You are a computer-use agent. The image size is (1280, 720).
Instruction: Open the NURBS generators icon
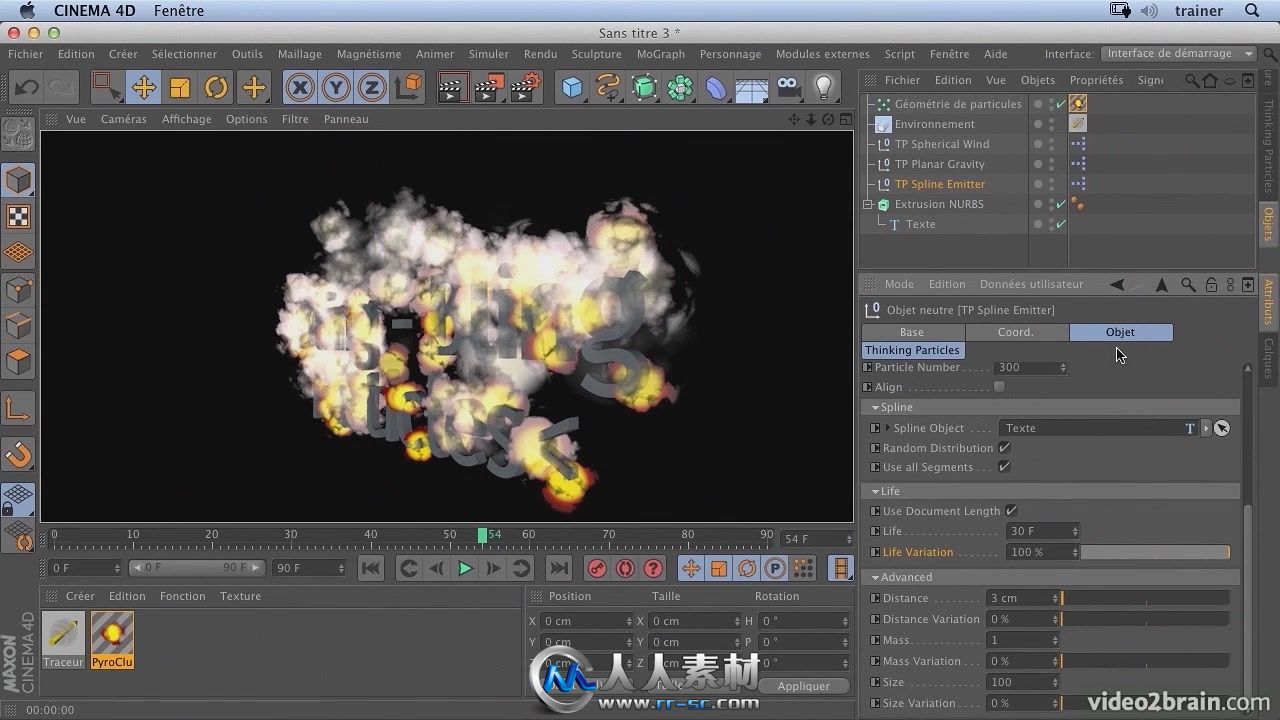644,88
